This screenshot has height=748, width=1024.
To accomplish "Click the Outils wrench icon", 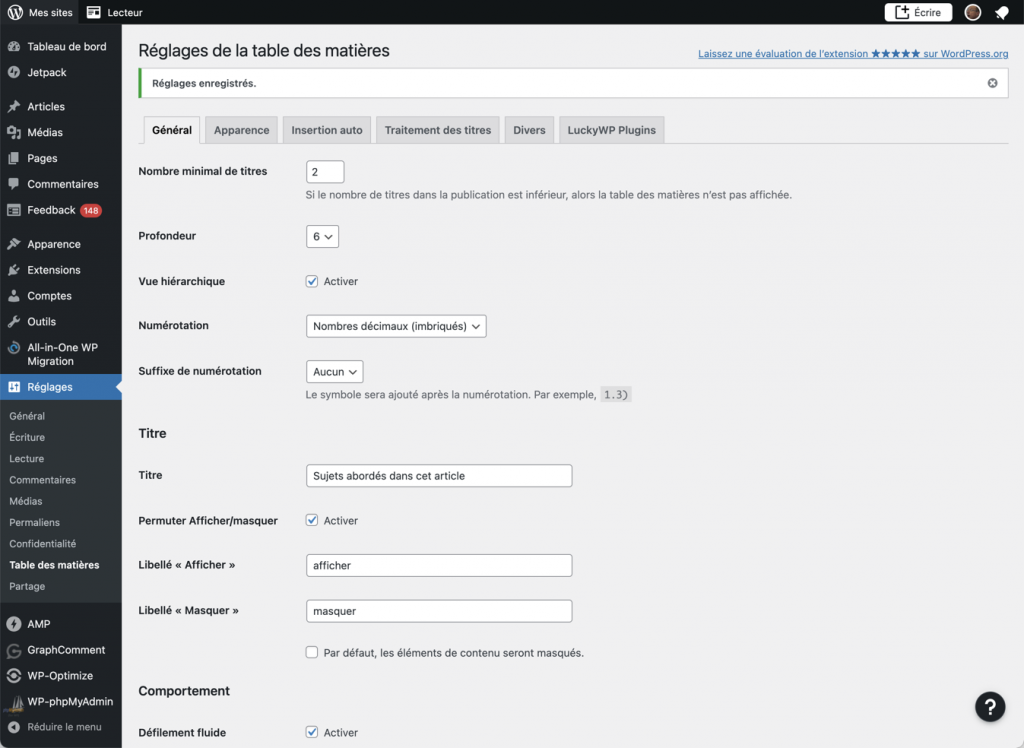I will click(14, 321).
